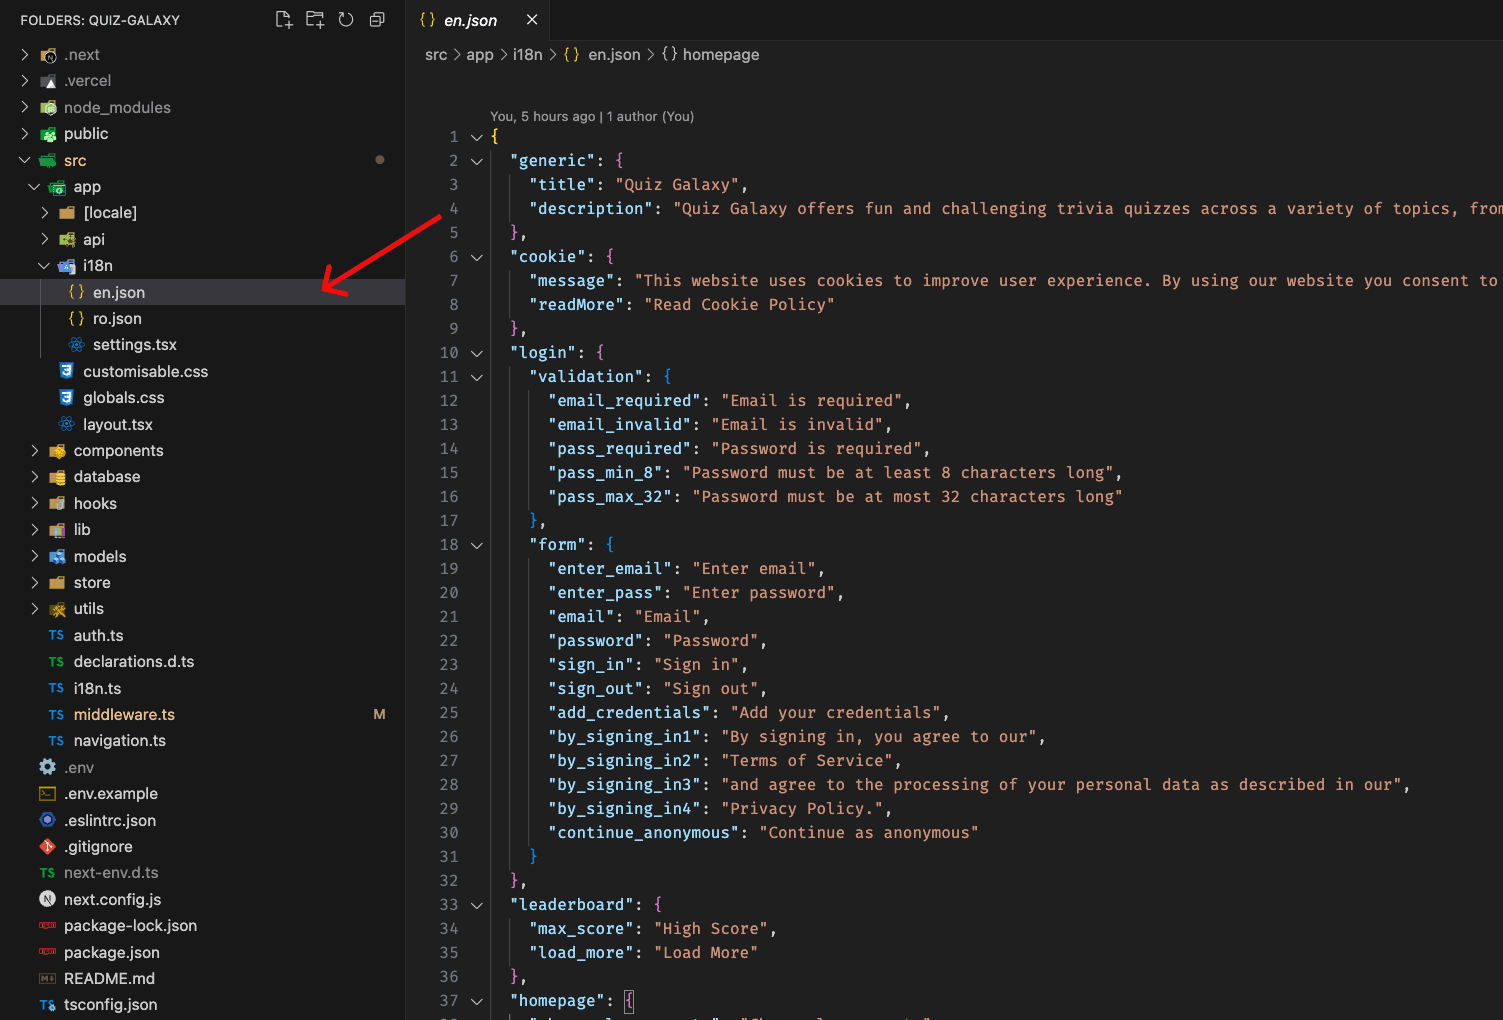This screenshot has height=1020, width=1503.
Task: Open ro.json in the file tree
Action: click(x=202, y=318)
